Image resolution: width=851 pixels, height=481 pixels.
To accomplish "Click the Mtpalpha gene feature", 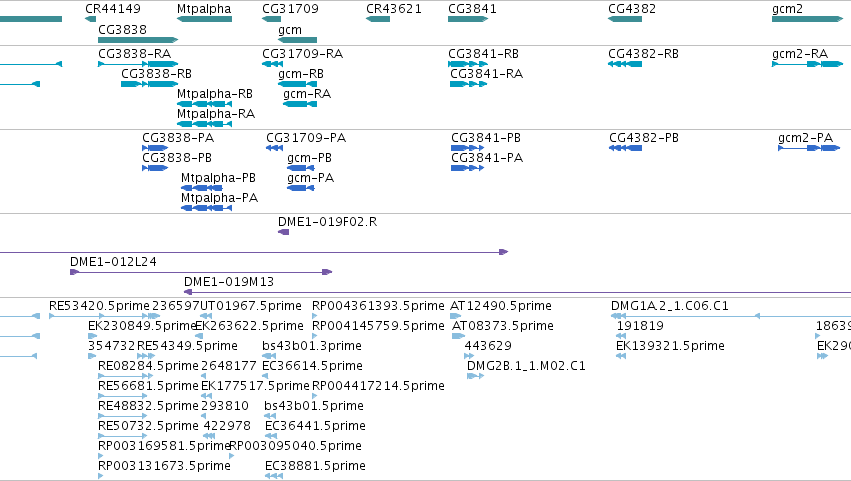I will pos(205,19).
